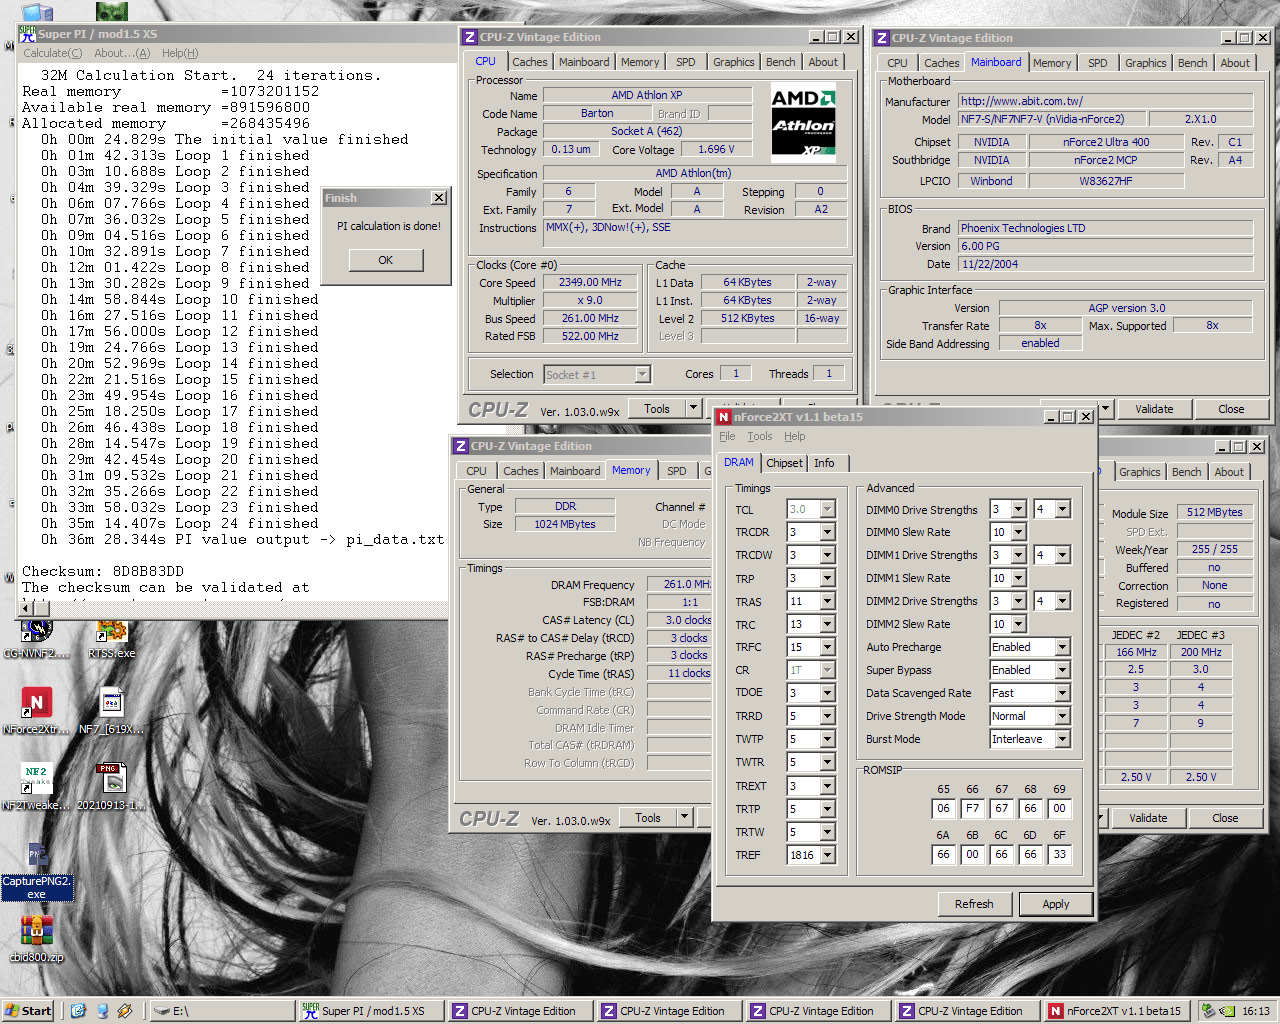Click Apply in nForce2XT
1280x1024 pixels.
coord(1056,904)
